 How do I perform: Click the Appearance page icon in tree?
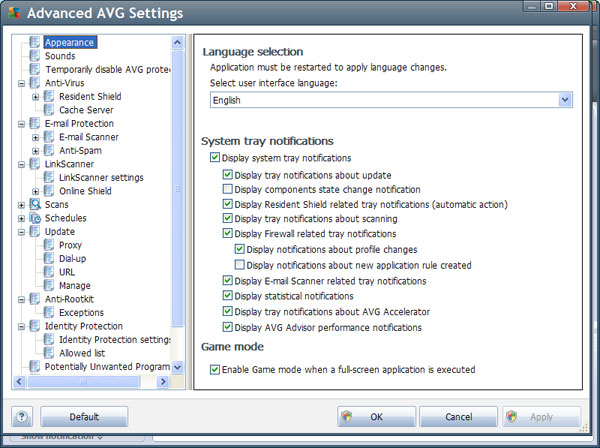coord(35,42)
